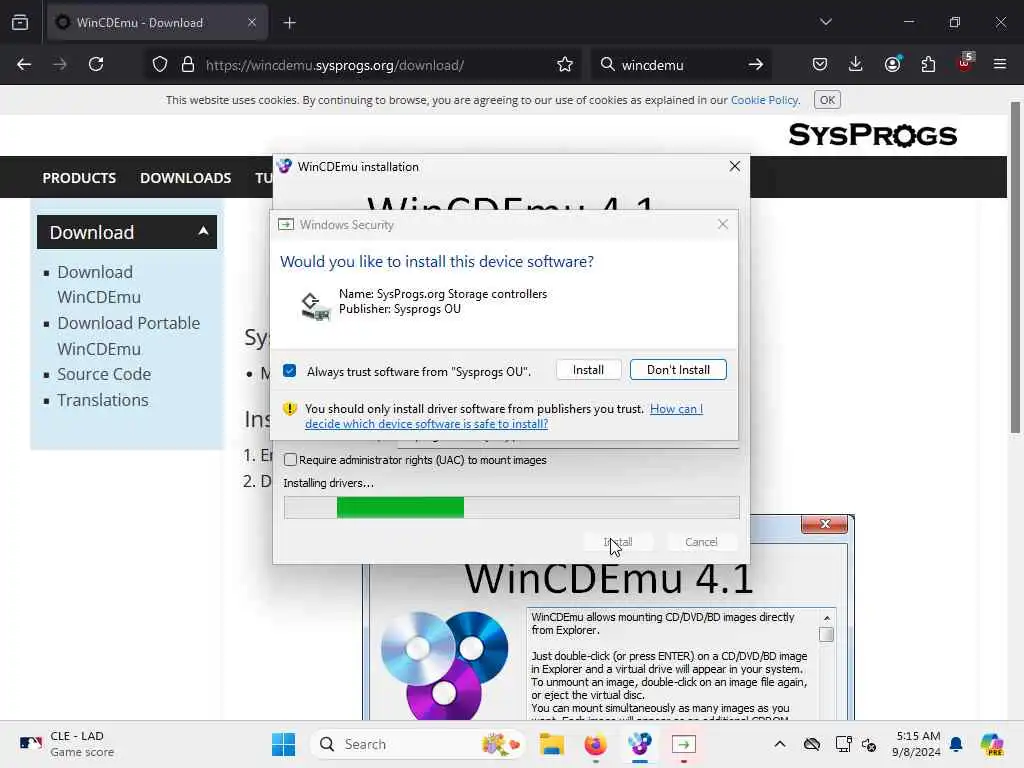This screenshot has height=768, width=1024.
Task: Switch to Firefox on taskbar
Action: (596, 744)
